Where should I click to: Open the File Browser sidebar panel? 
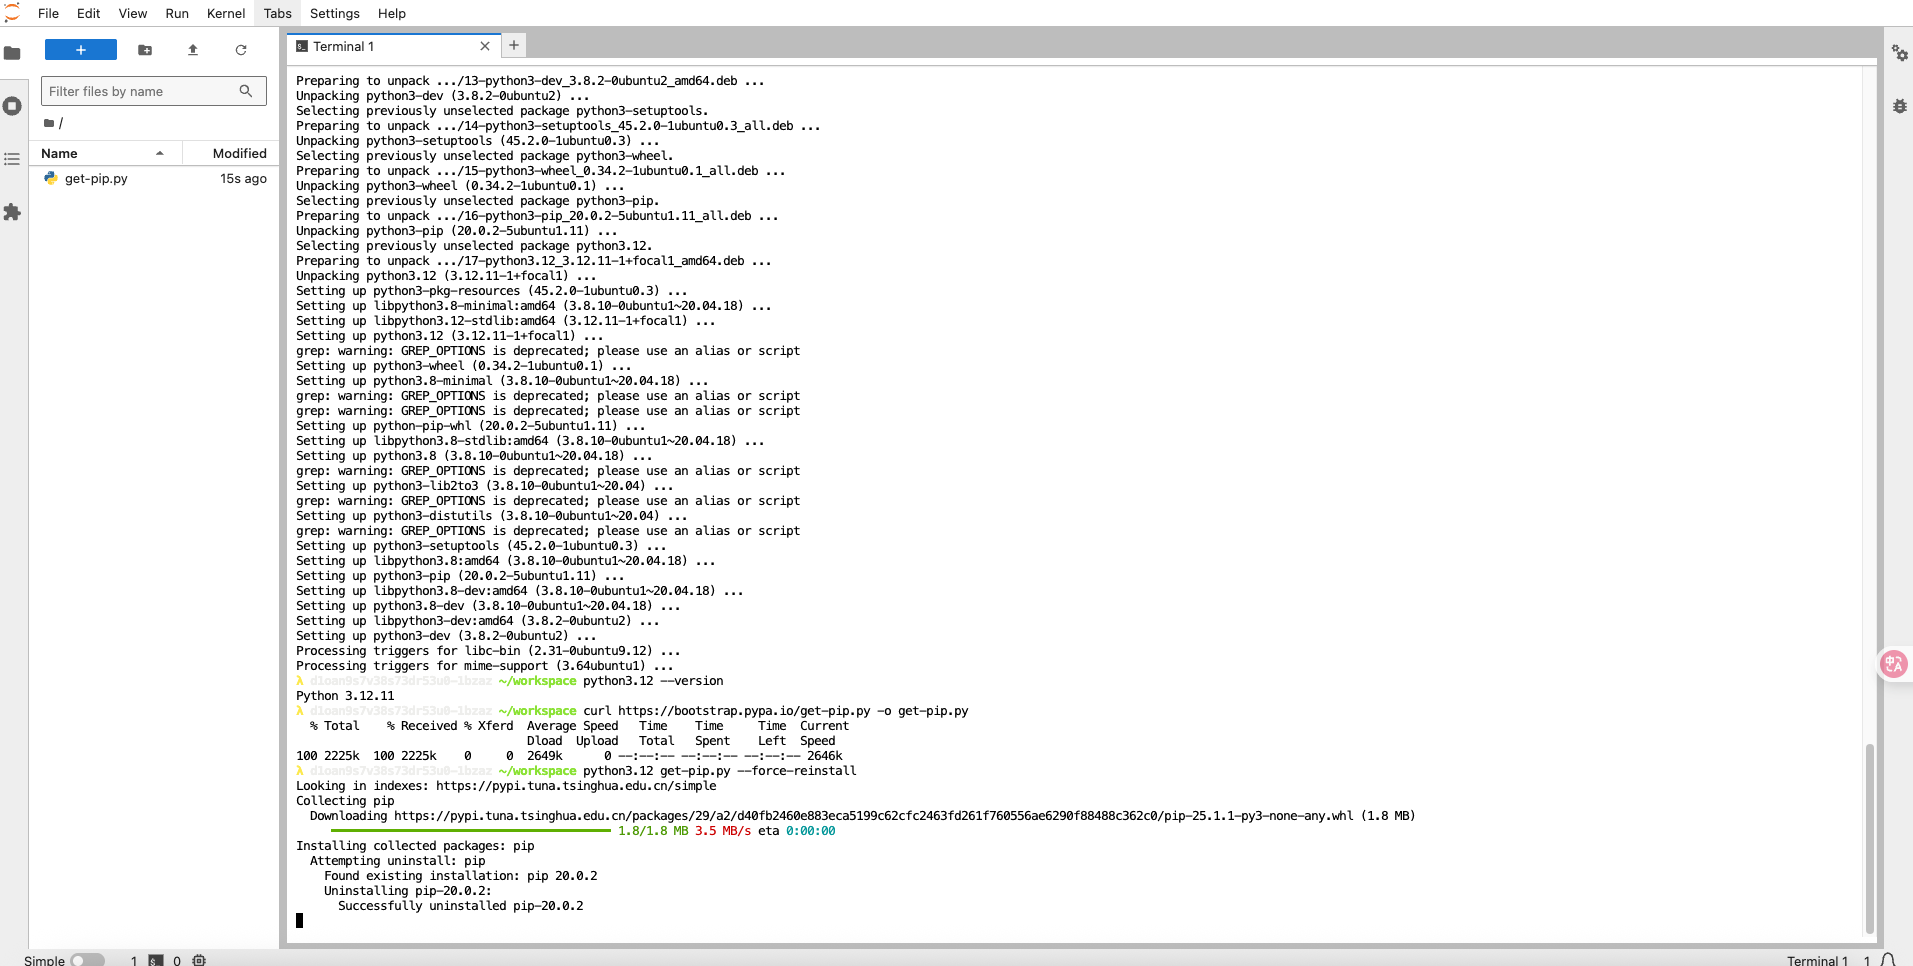[12, 53]
